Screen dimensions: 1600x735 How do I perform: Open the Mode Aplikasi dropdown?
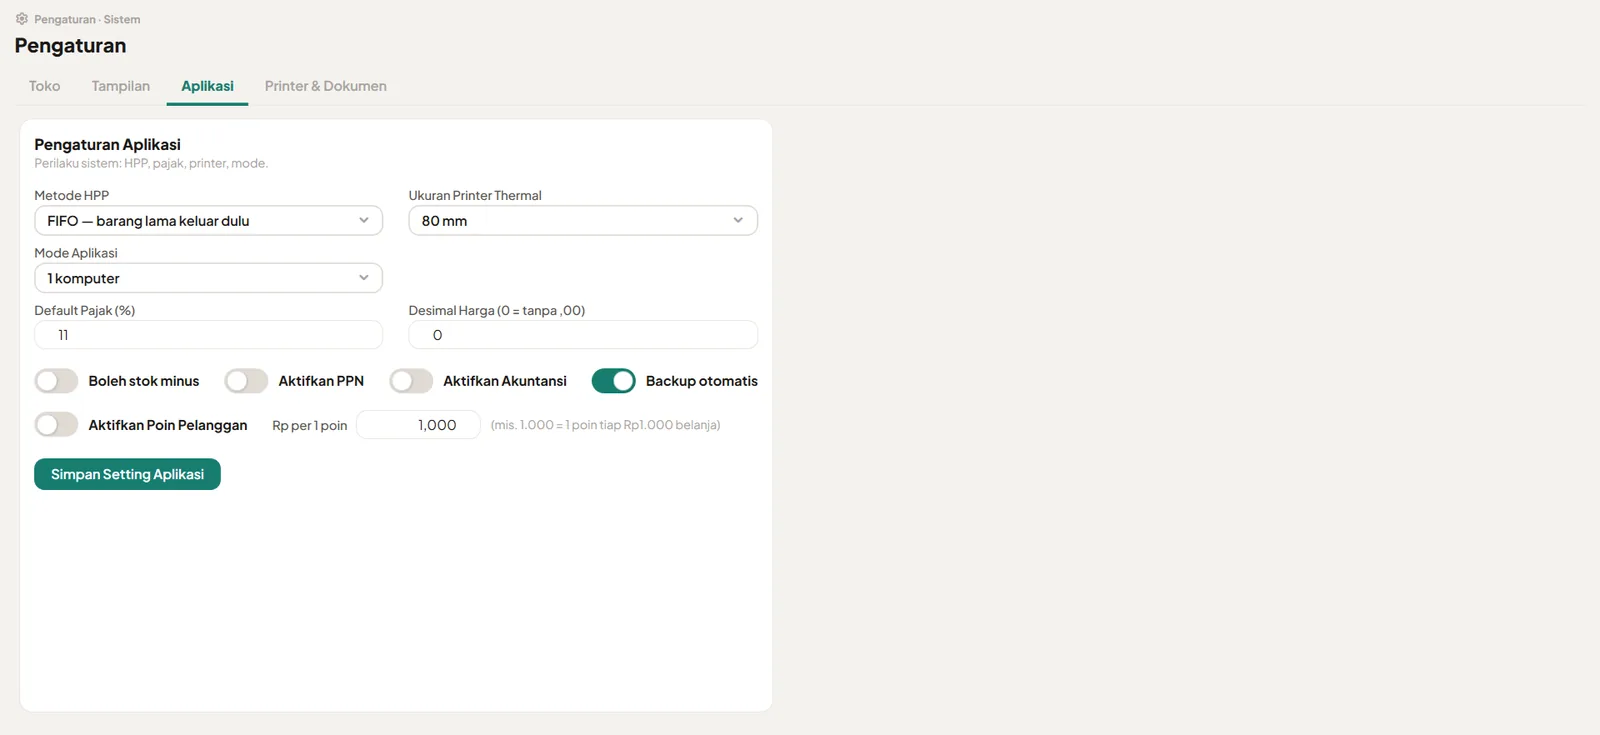(208, 278)
